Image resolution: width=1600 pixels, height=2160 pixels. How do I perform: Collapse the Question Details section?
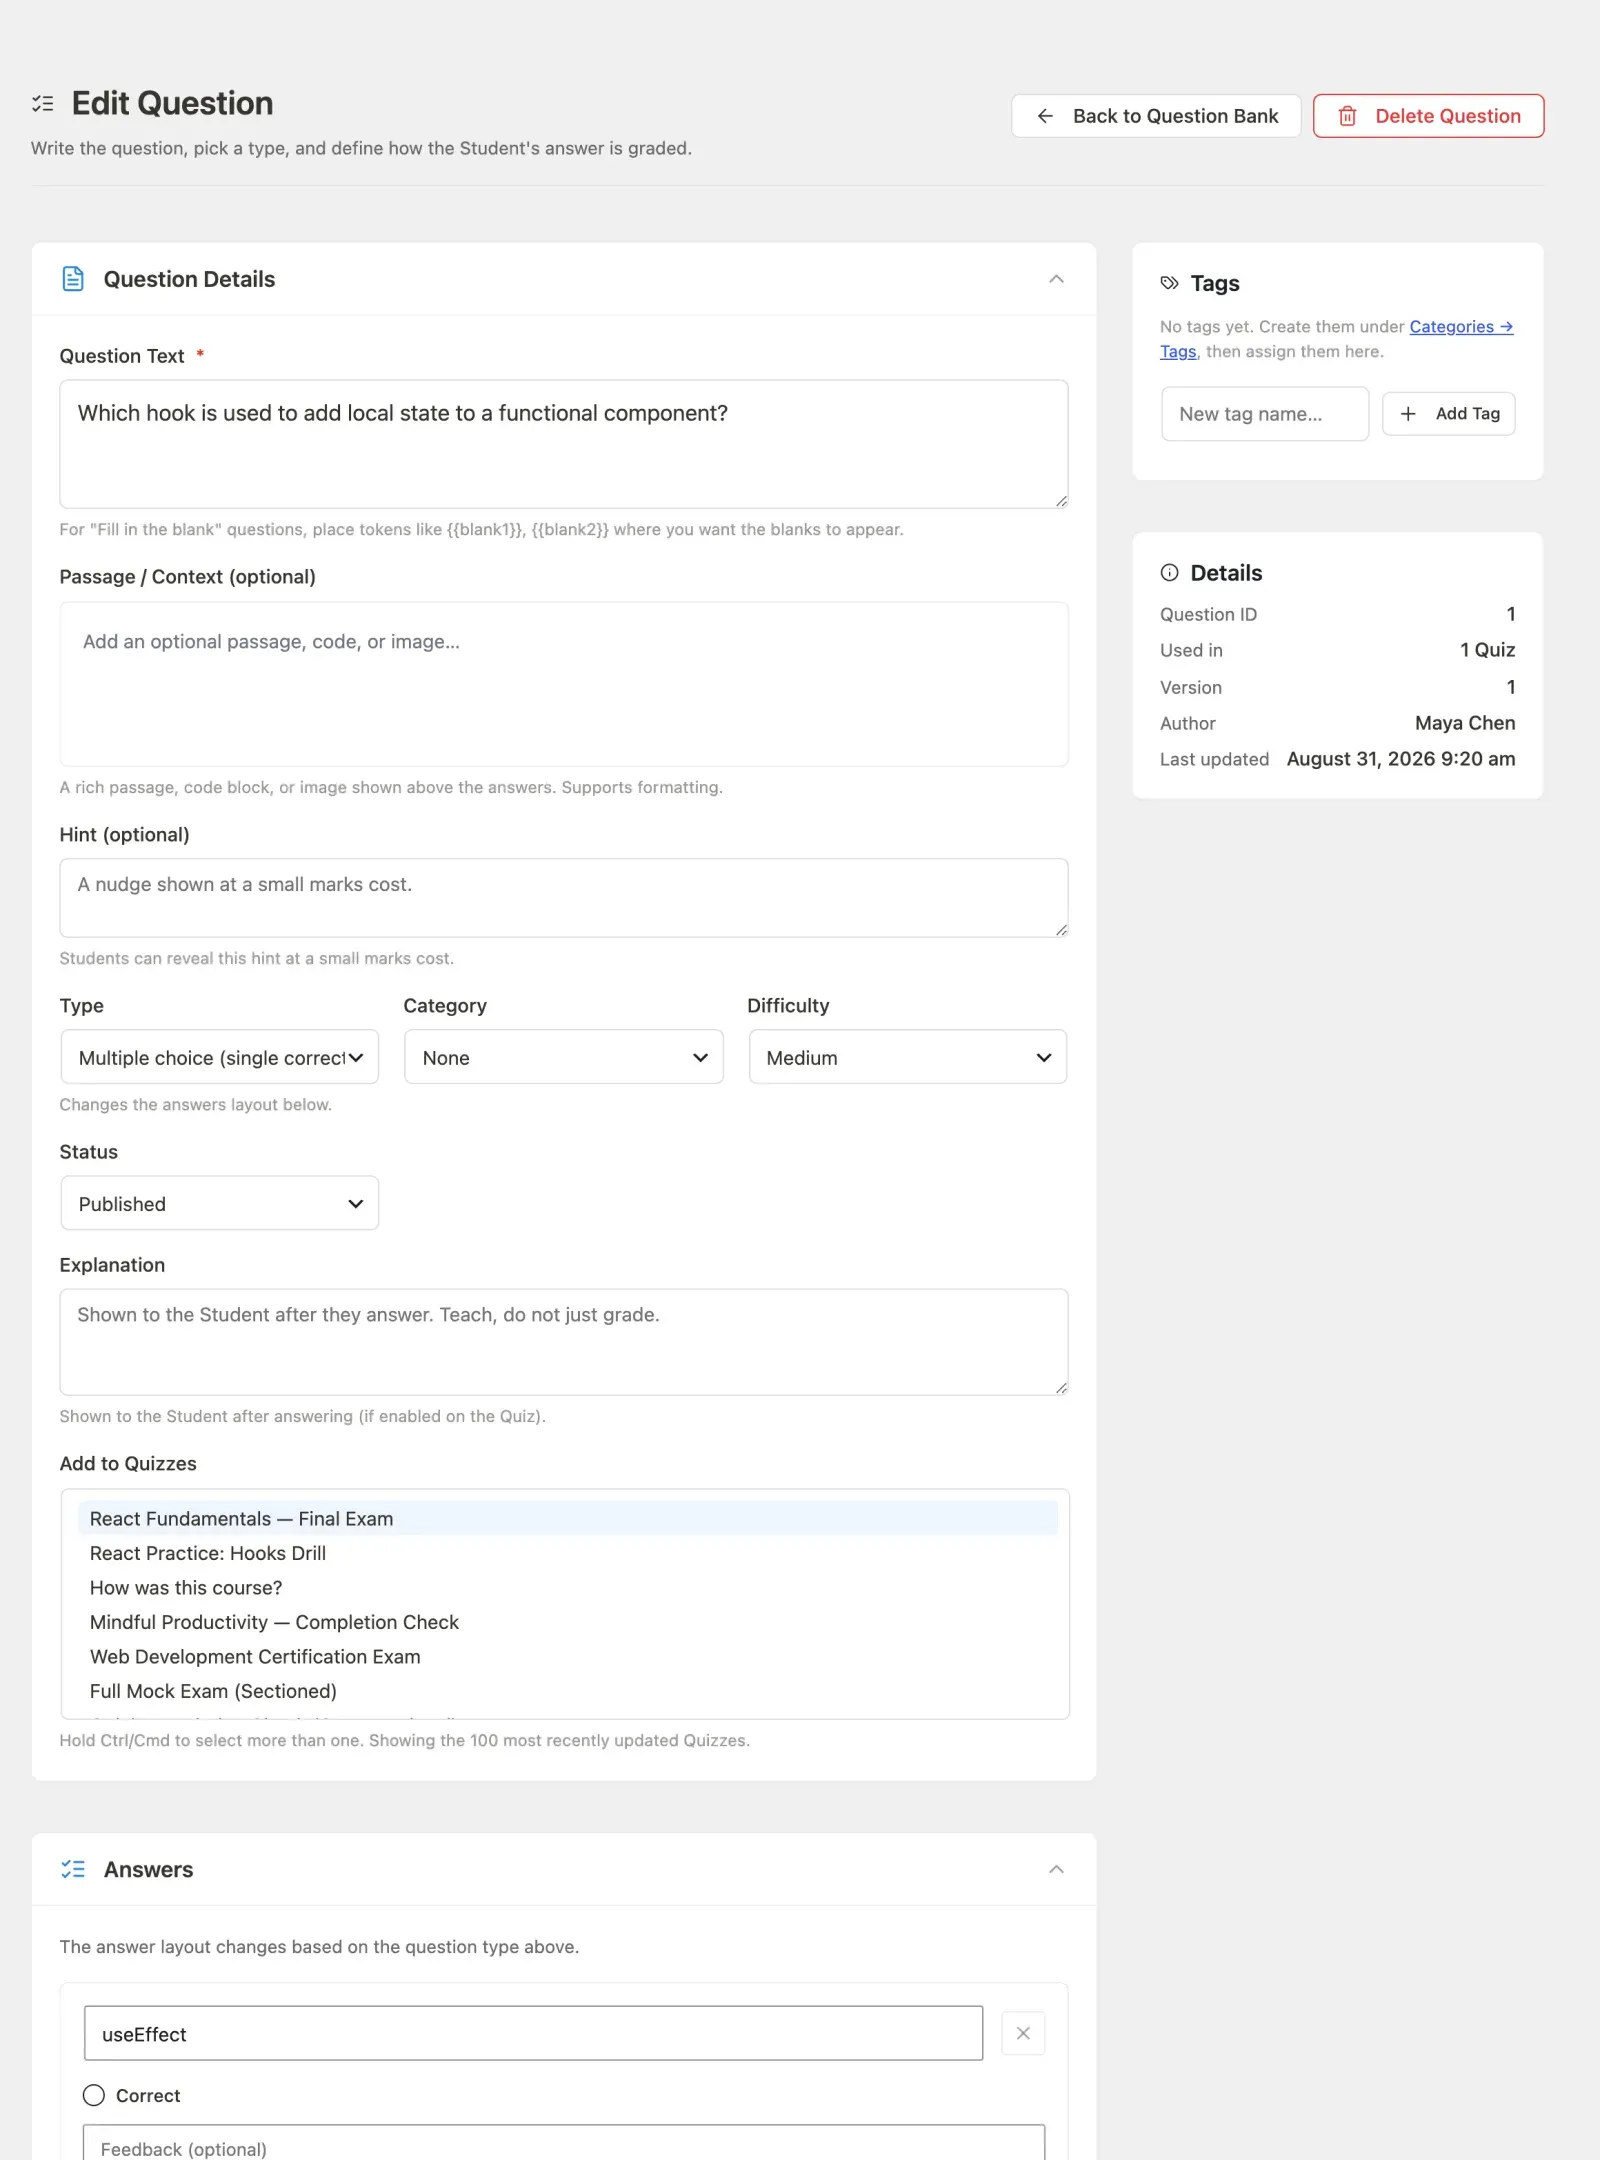click(x=1056, y=279)
